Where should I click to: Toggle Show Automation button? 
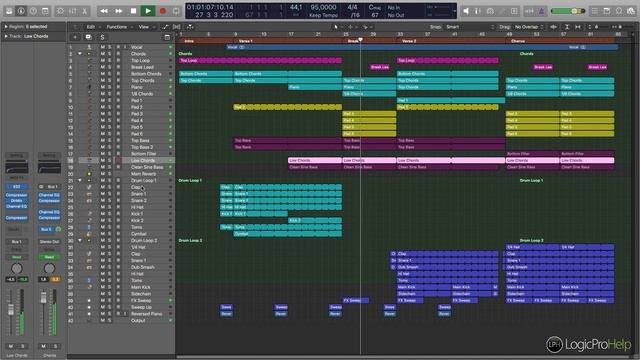(x=165, y=27)
